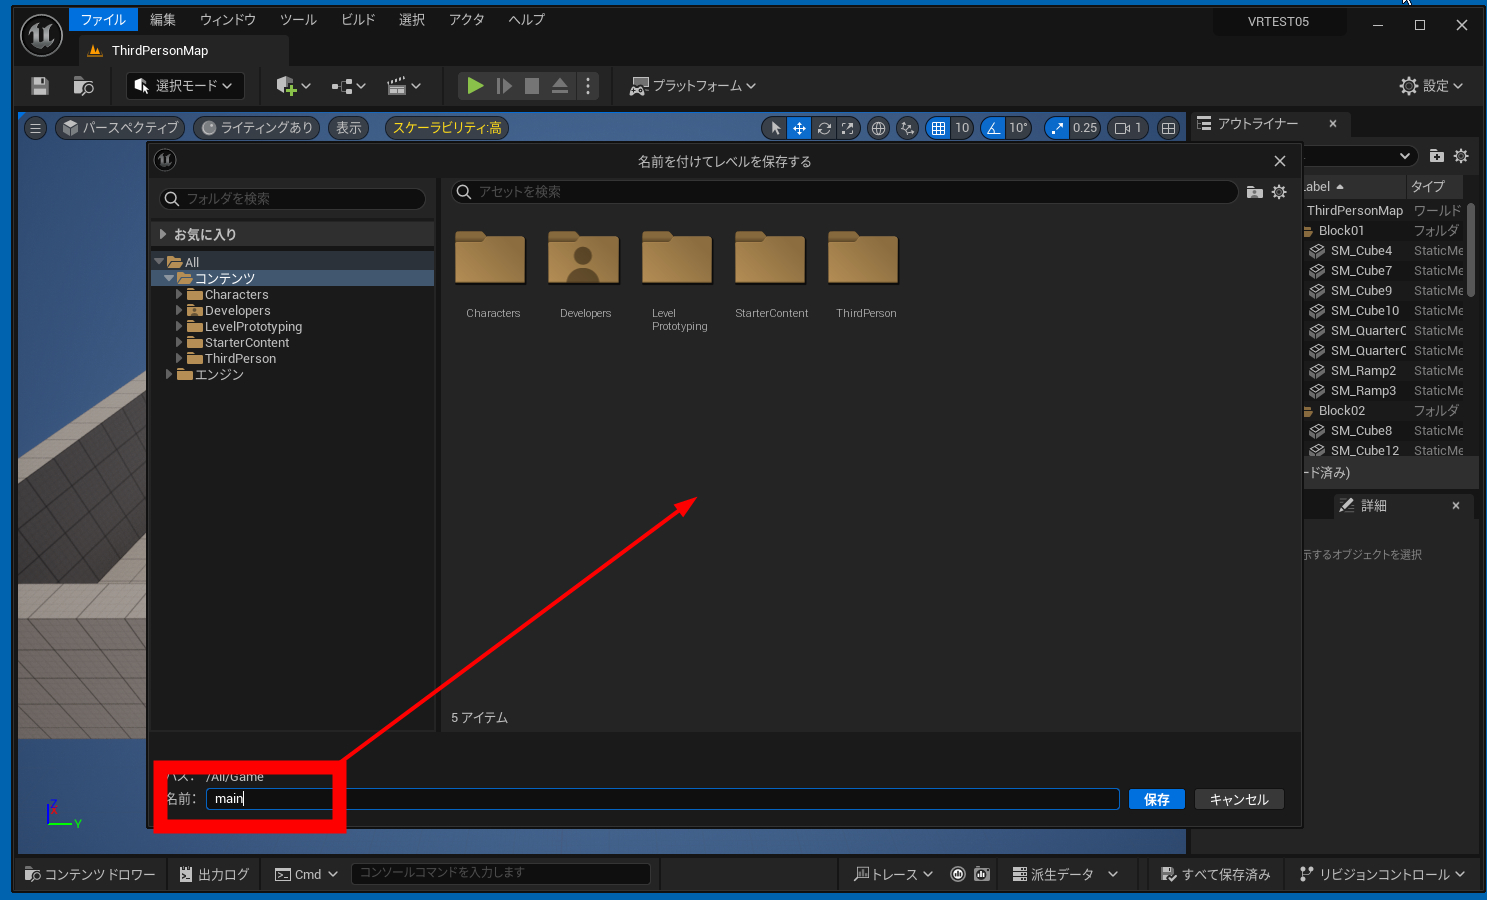Open the ビルド menu
This screenshot has width=1487, height=900.
point(357,20)
